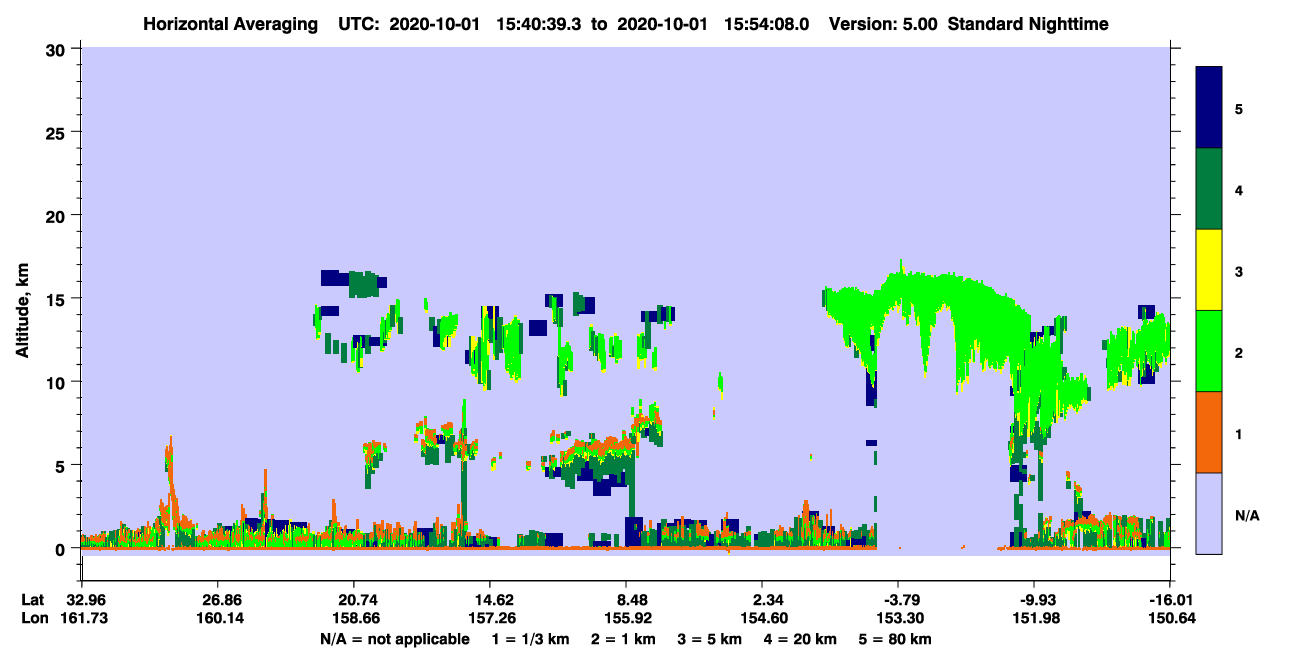Click the latitude value '14.62'
The height and width of the screenshot is (667, 1300).
(x=489, y=600)
